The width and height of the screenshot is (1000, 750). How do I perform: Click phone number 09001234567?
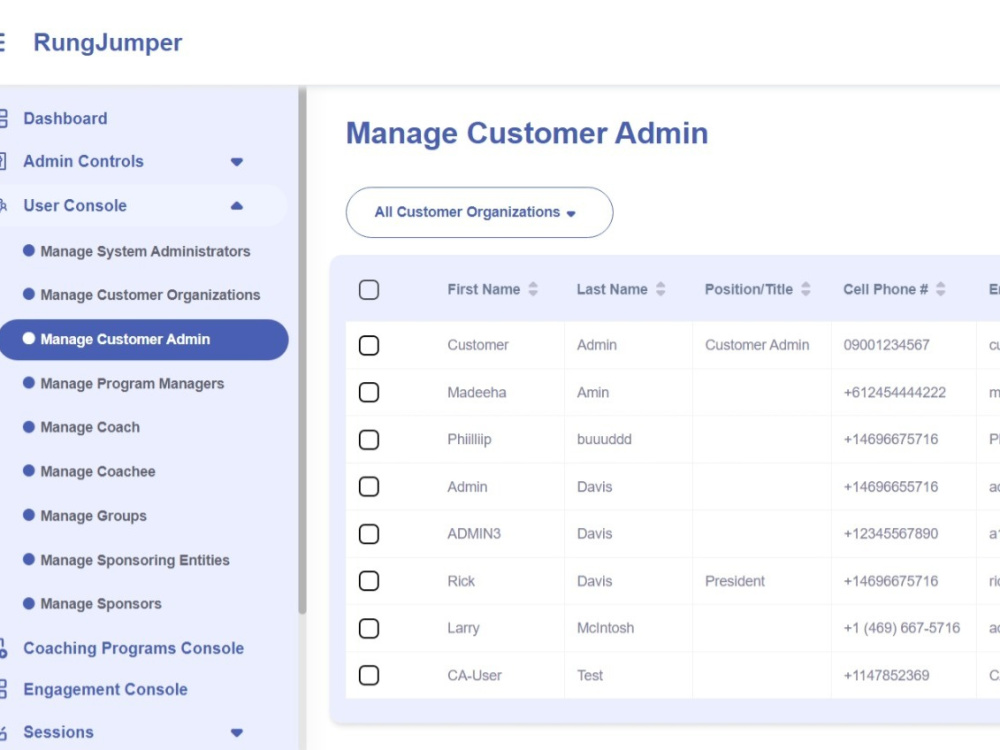coord(886,345)
